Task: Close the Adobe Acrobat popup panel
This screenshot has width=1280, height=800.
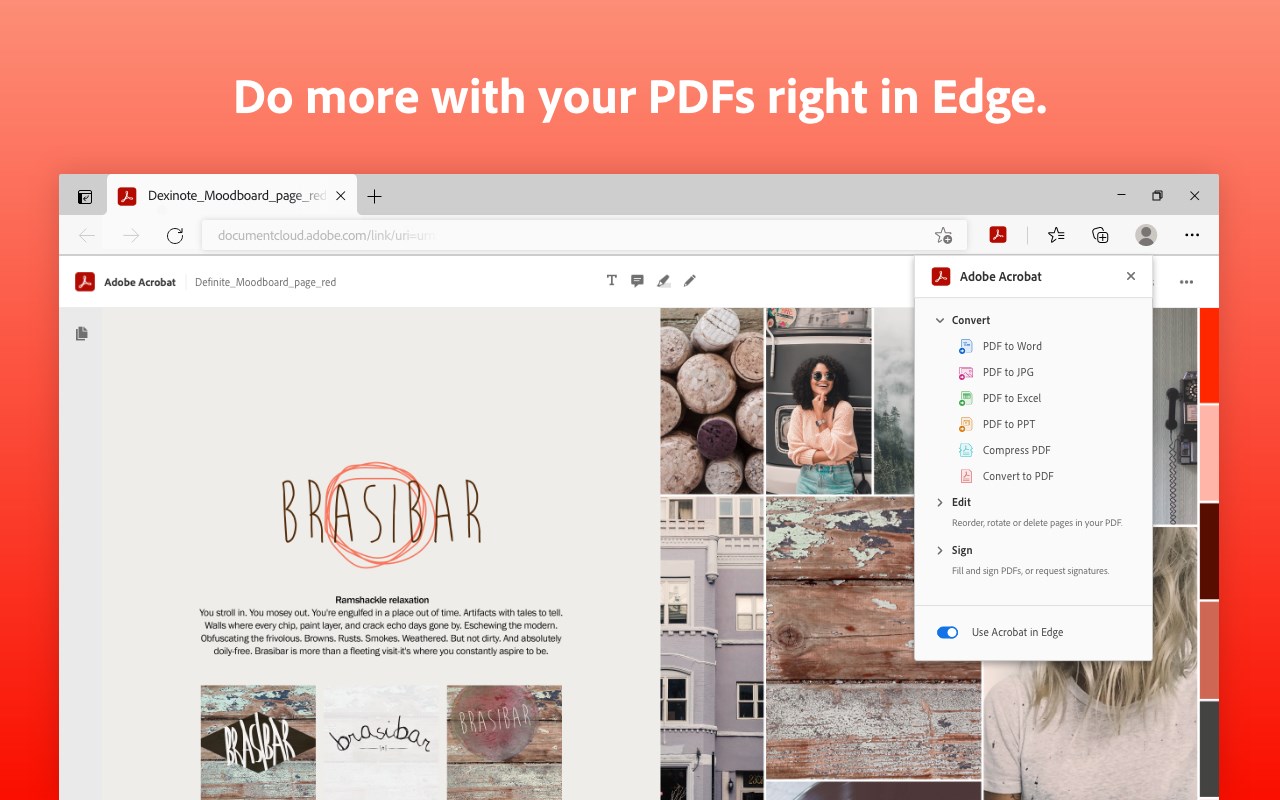Action: (x=1131, y=276)
